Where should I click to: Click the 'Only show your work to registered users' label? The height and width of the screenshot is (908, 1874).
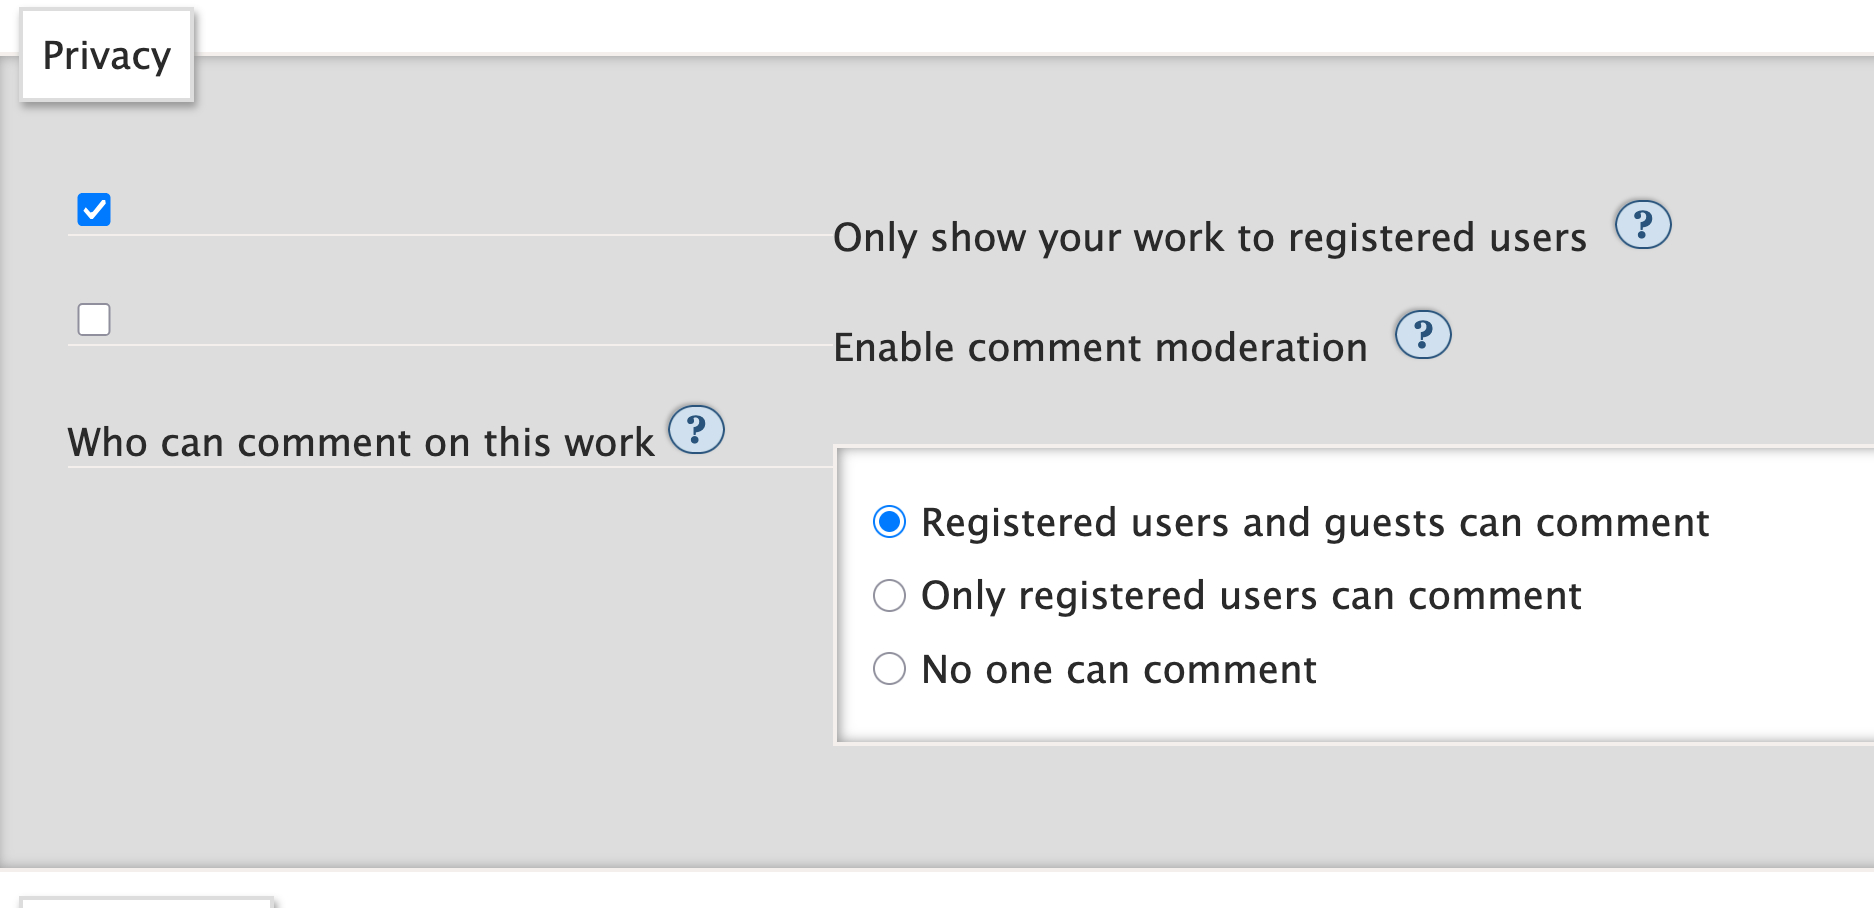point(1209,238)
